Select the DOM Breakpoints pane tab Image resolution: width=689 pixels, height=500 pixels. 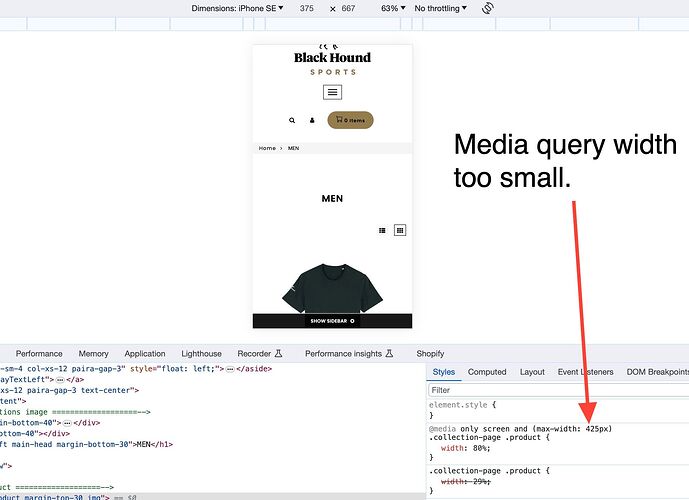tap(657, 372)
